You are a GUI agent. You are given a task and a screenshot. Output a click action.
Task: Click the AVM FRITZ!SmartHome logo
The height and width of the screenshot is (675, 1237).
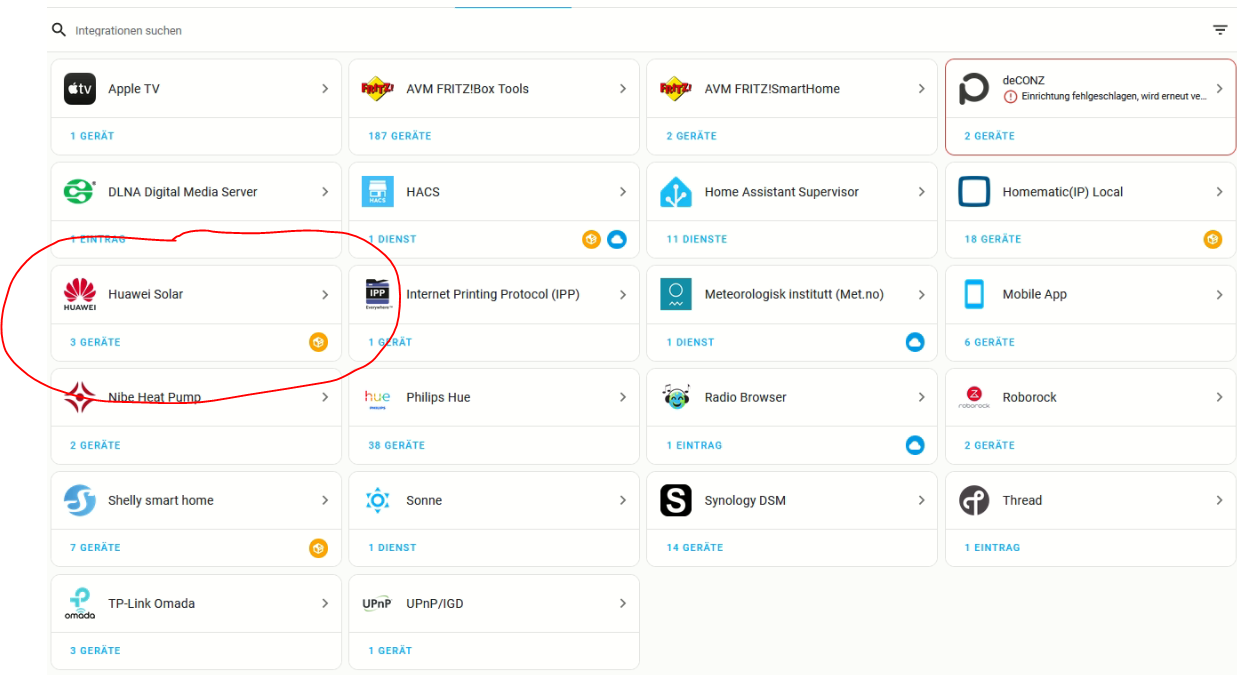click(676, 89)
